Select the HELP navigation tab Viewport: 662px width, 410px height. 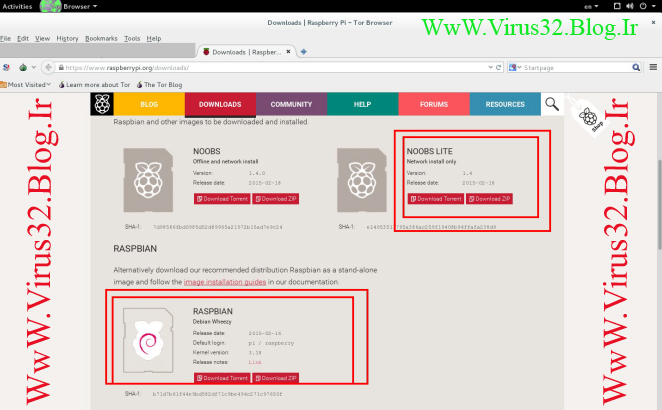point(362,104)
